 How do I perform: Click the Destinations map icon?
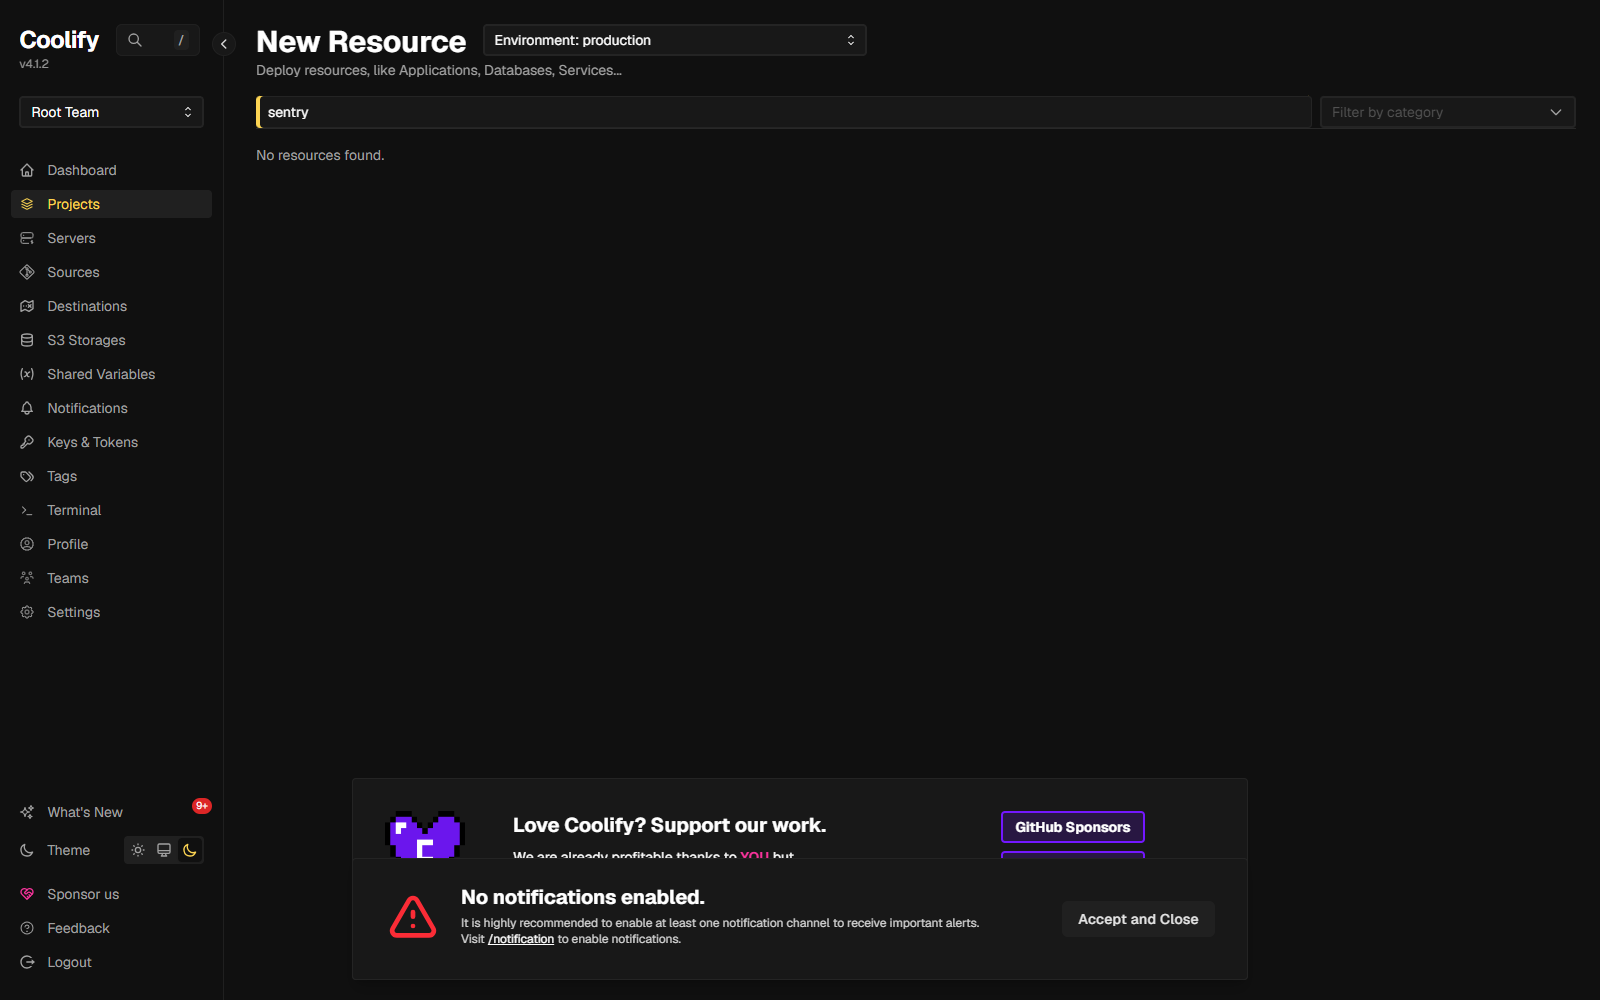(x=27, y=306)
